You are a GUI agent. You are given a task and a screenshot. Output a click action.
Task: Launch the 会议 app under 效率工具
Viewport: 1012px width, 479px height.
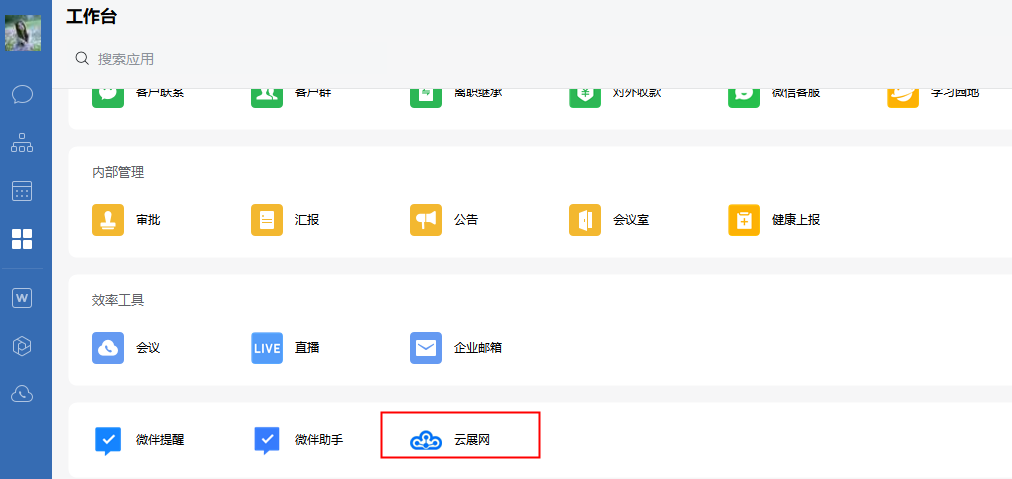pos(126,348)
